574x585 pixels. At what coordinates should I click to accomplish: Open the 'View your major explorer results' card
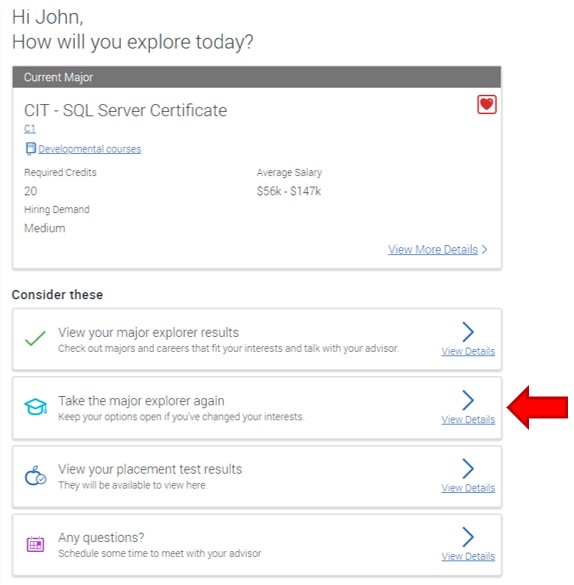pyautogui.click(x=257, y=339)
